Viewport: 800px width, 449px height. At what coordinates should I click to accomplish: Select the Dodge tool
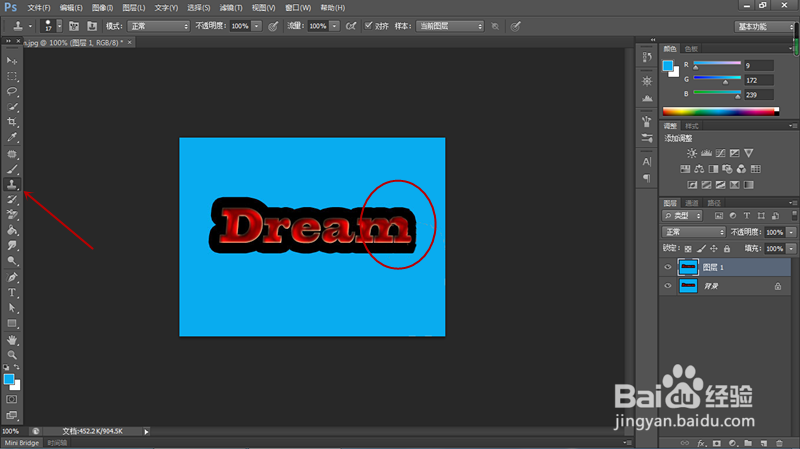12,261
